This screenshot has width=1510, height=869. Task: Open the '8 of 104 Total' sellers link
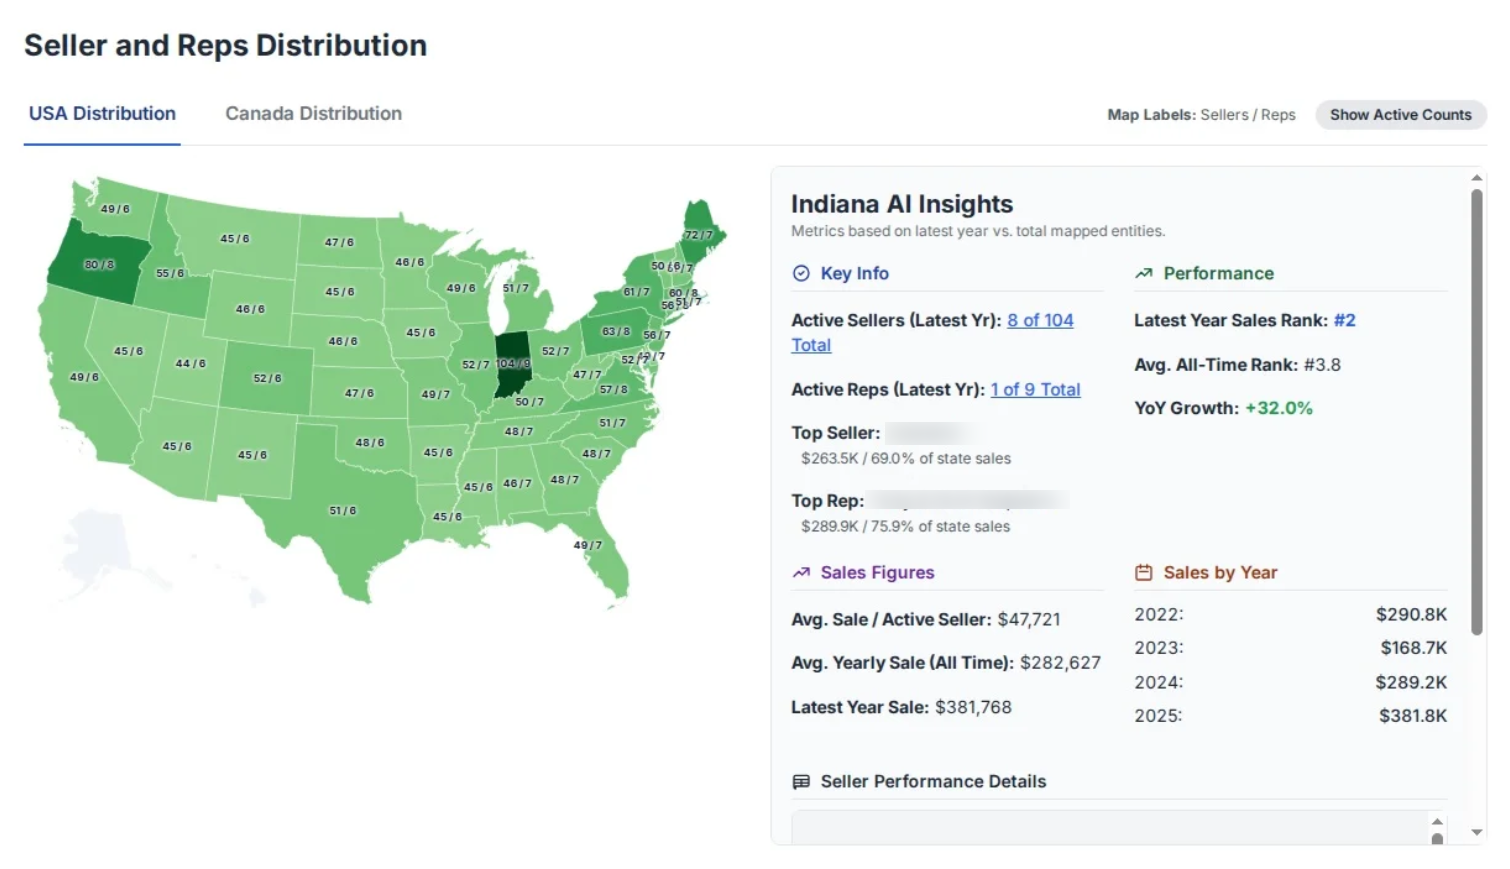point(1040,320)
